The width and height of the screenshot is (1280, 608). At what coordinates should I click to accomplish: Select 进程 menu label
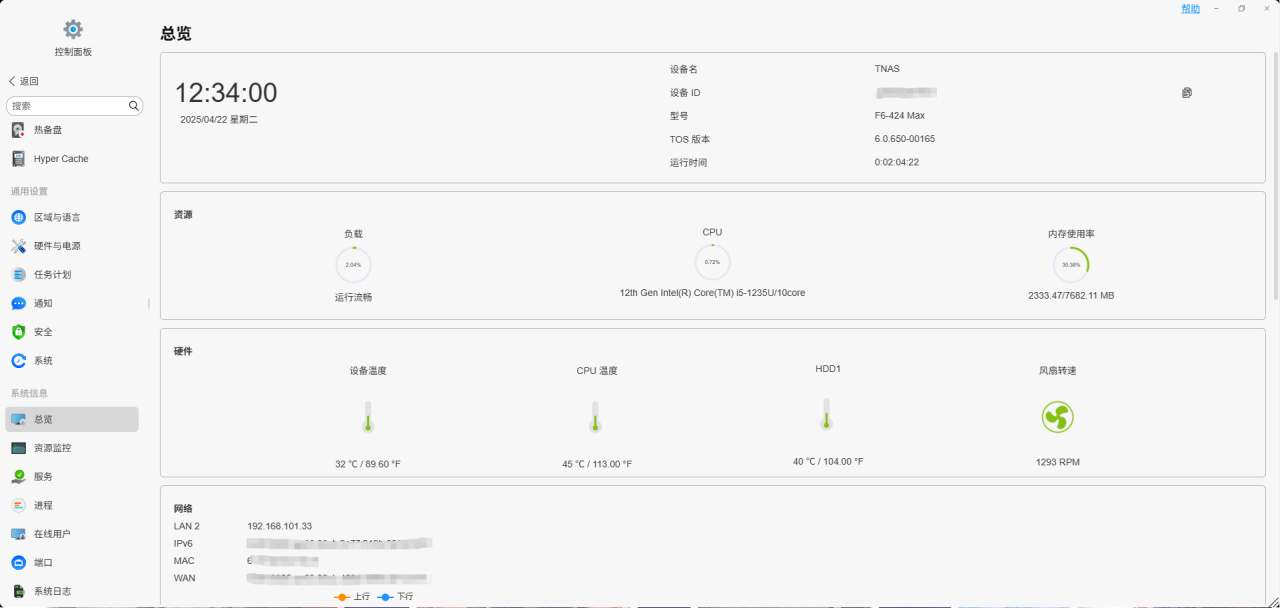click(x=43, y=505)
